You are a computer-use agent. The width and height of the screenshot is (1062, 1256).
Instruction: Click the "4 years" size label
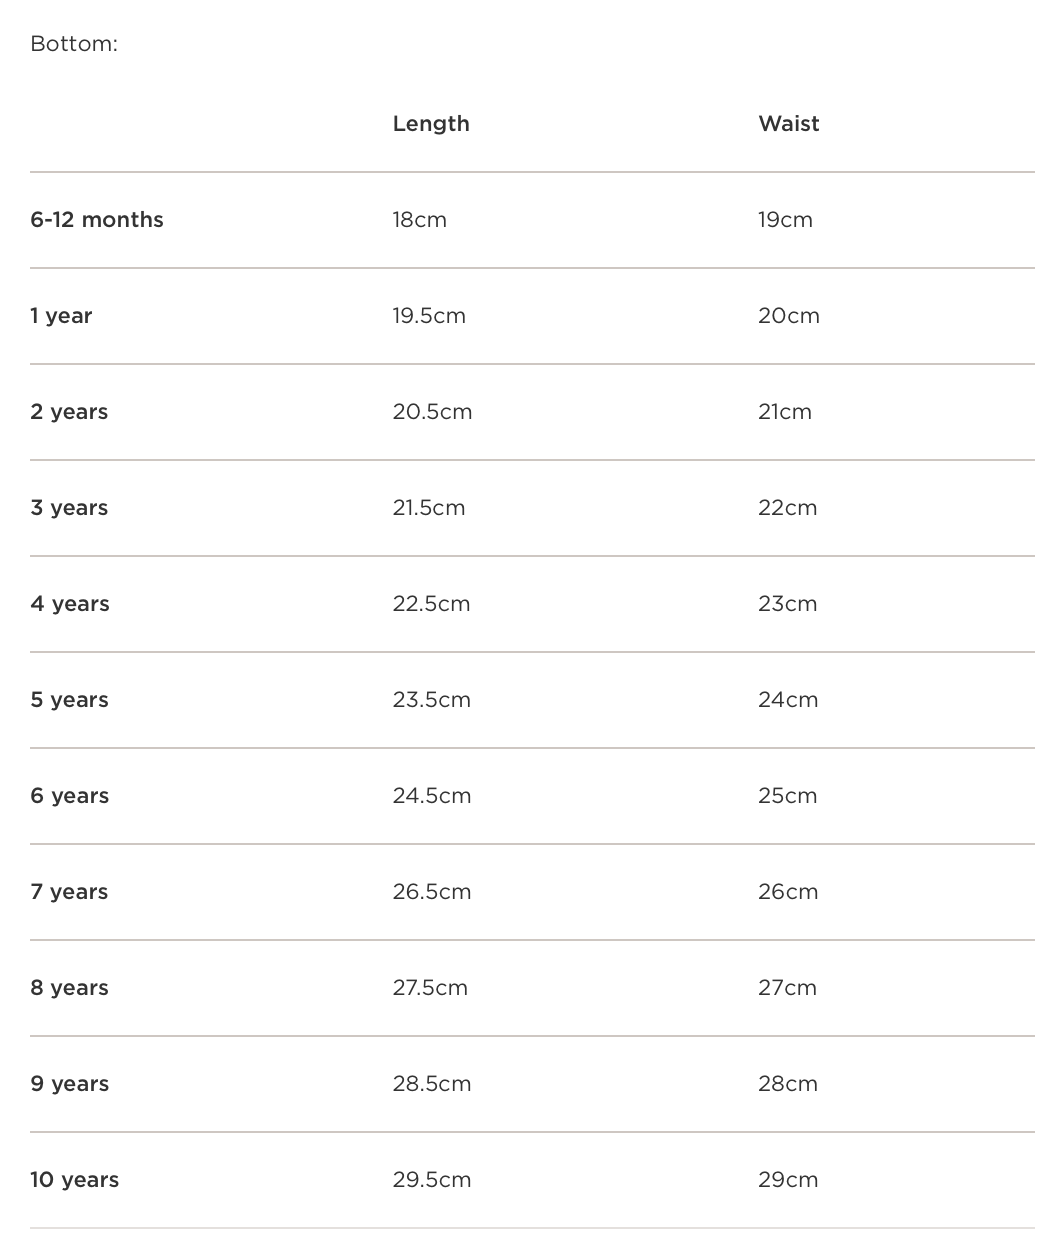point(70,604)
